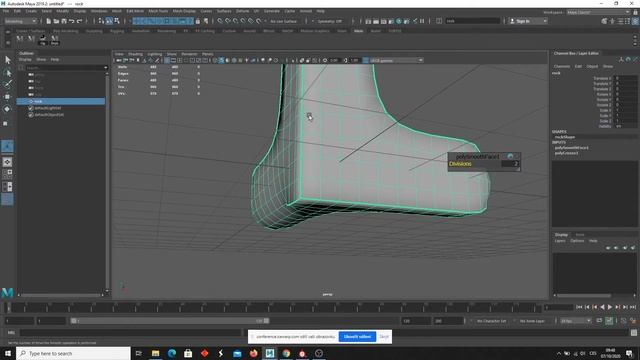Activate the Scale tool in toolbox

click(x=6, y=123)
